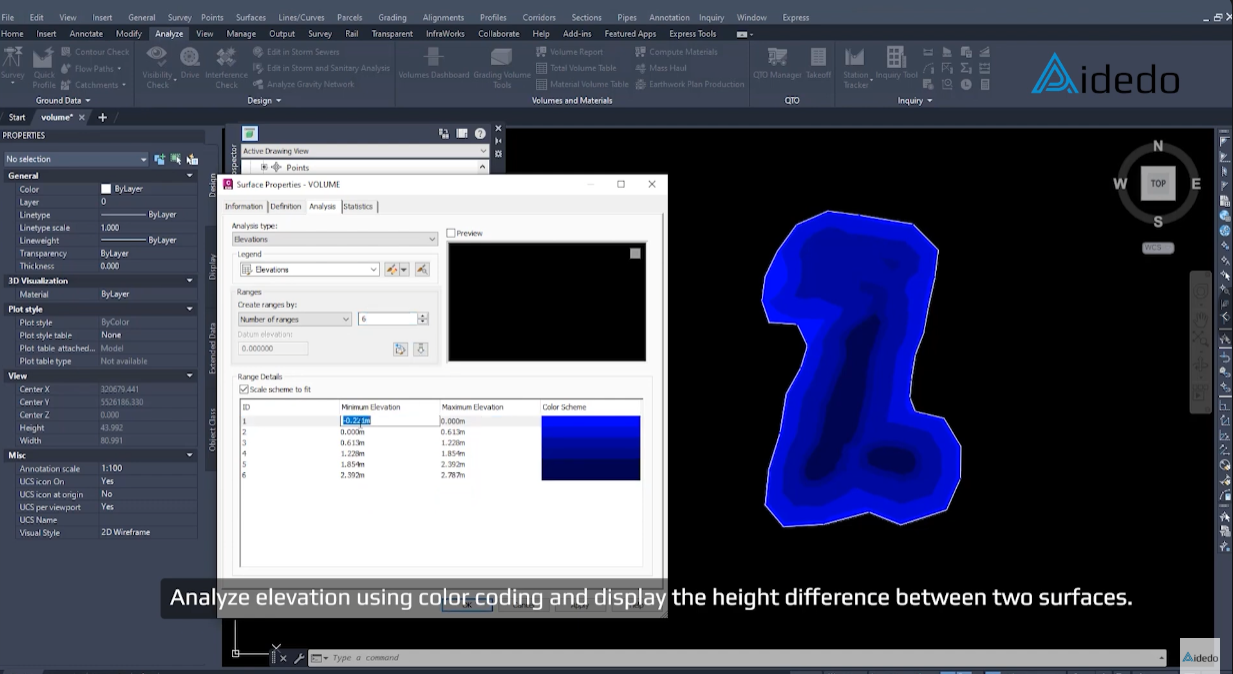Viewport: 1233px width, 674px height.
Task: Run the Interference Check tool
Action: (x=226, y=67)
